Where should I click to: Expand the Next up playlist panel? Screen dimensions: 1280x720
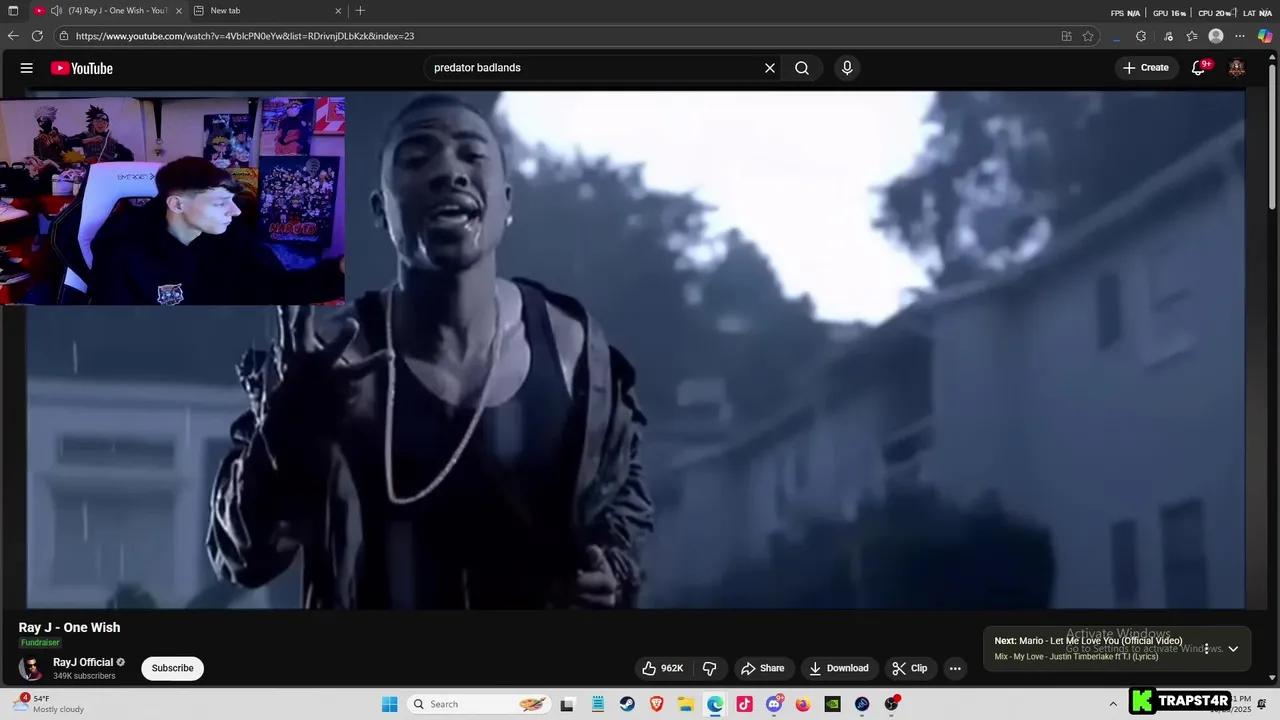(1233, 649)
